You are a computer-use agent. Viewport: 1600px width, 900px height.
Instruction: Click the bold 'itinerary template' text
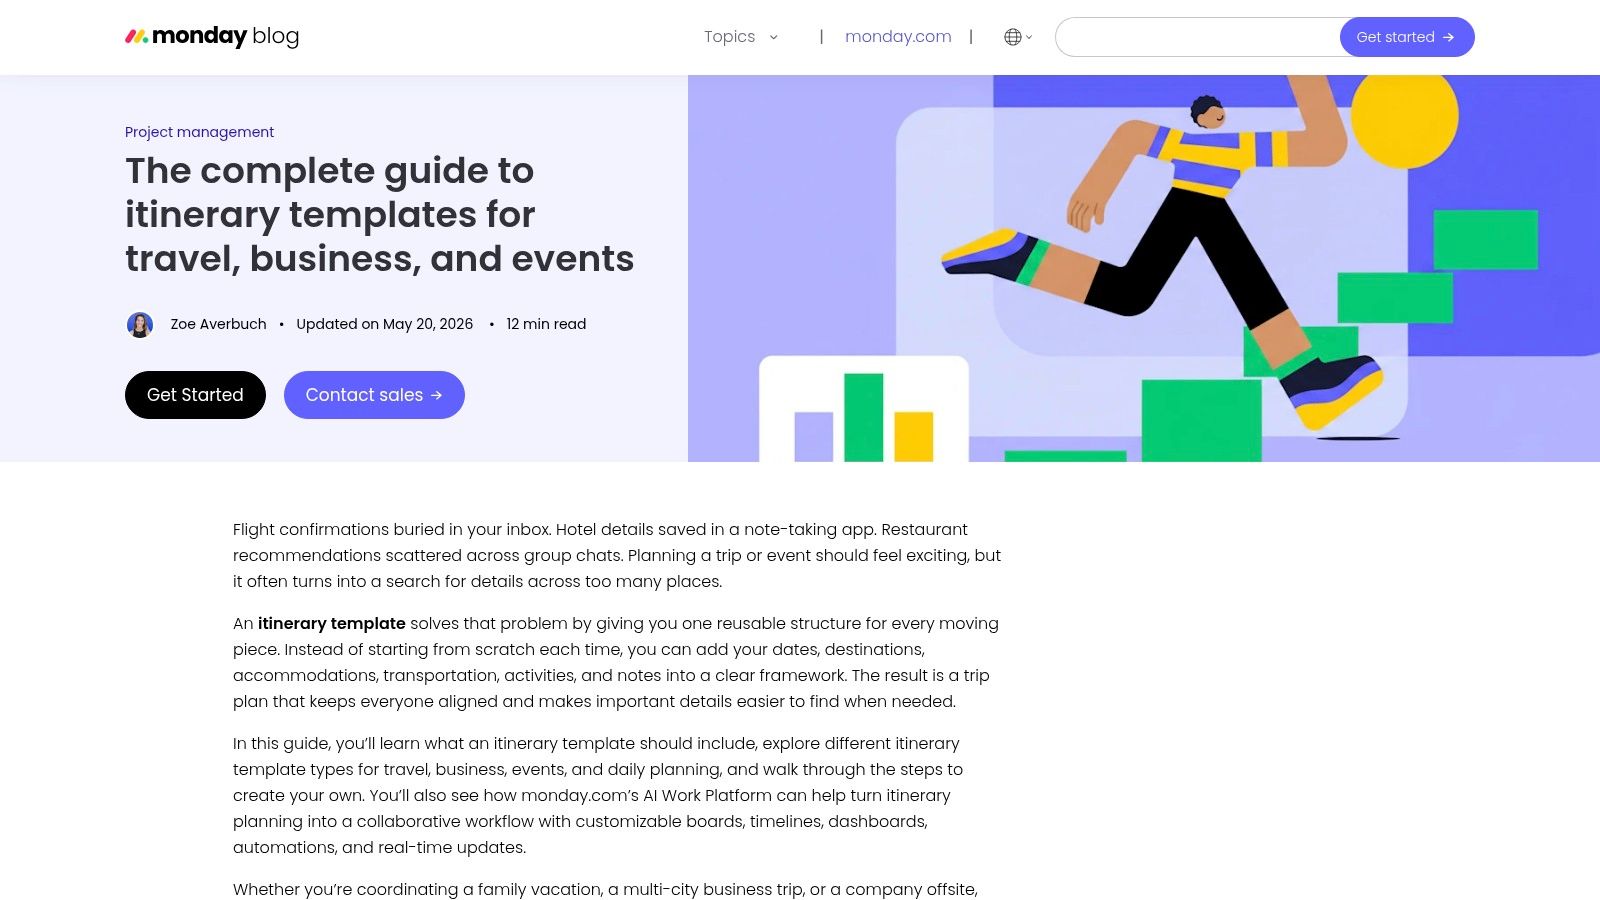click(x=332, y=623)
